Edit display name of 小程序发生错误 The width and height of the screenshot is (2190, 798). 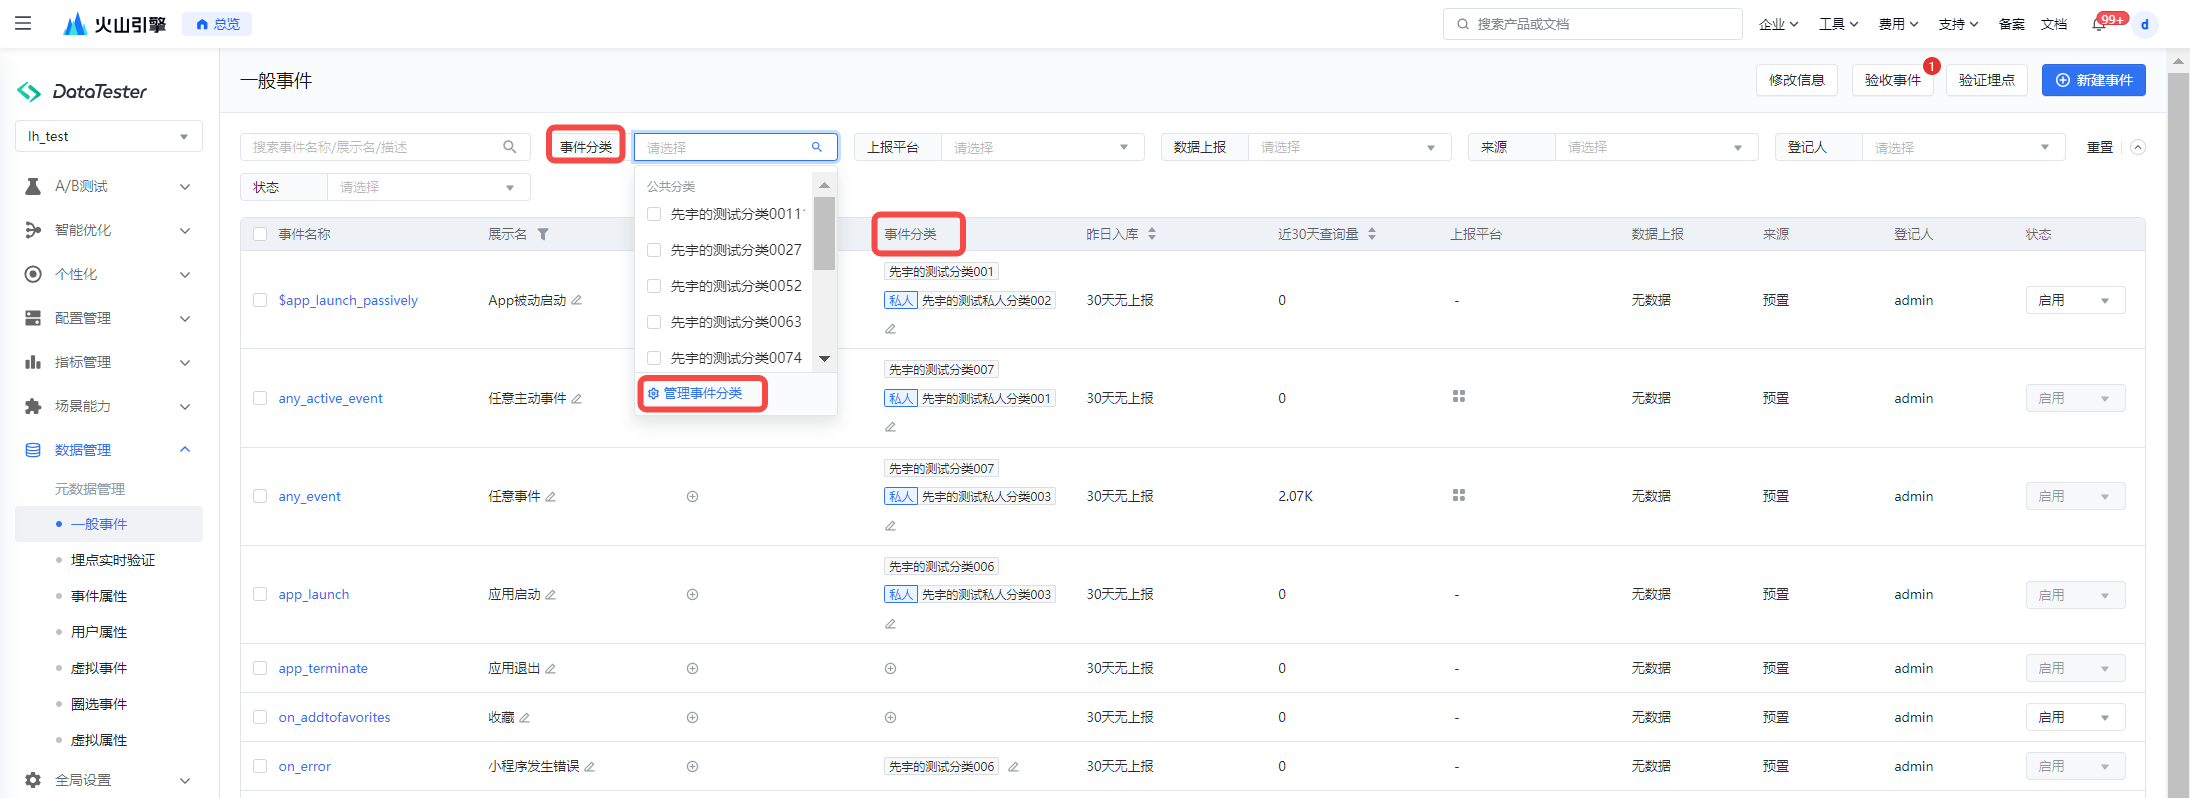[x=590, y=766]
